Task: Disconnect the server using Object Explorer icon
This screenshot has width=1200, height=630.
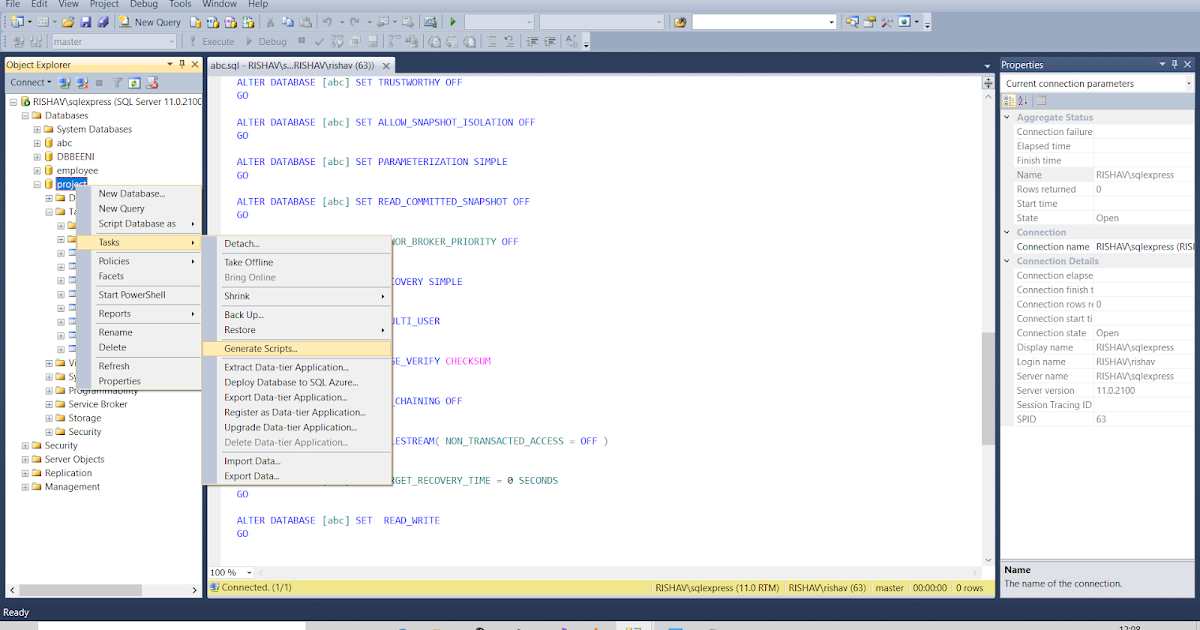Action: pos(82,83)
